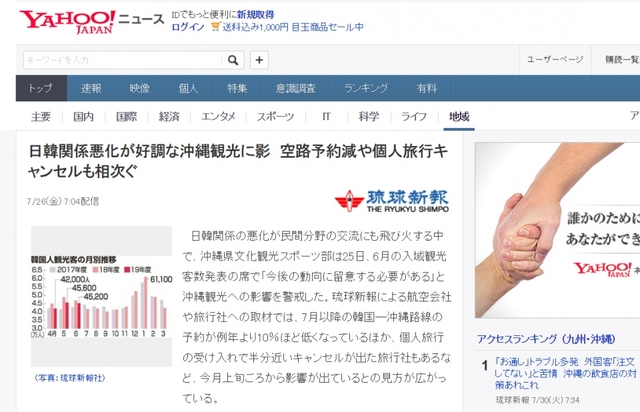640x412 pixels.
Task: Open the ランキング tab
Action: (x=366, y=88)
